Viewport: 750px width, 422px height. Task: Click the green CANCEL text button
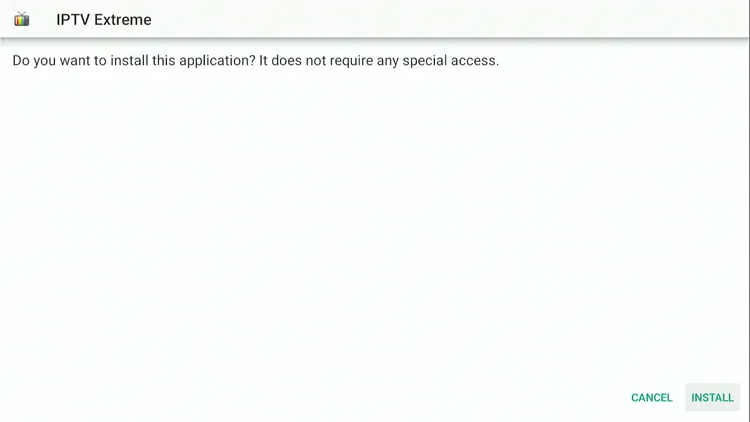651,397
